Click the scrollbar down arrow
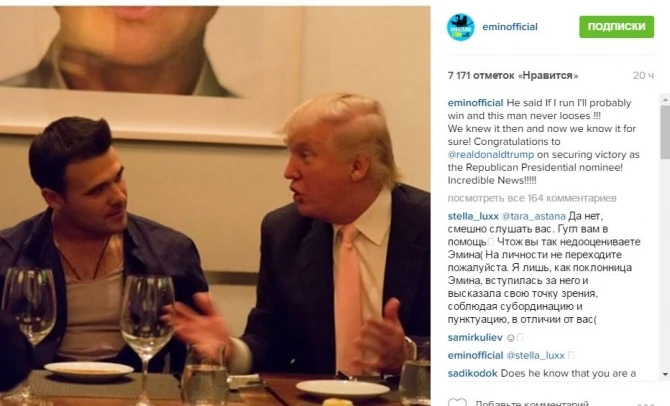The width and height of the screenshot is (670, 406). coord(665,374)
